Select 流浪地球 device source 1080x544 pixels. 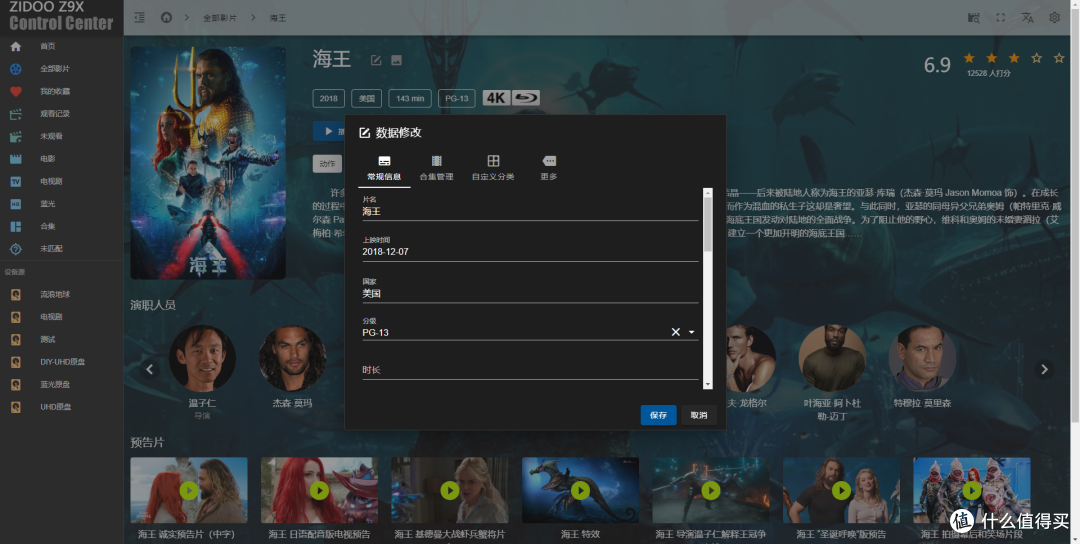(62, 294)
